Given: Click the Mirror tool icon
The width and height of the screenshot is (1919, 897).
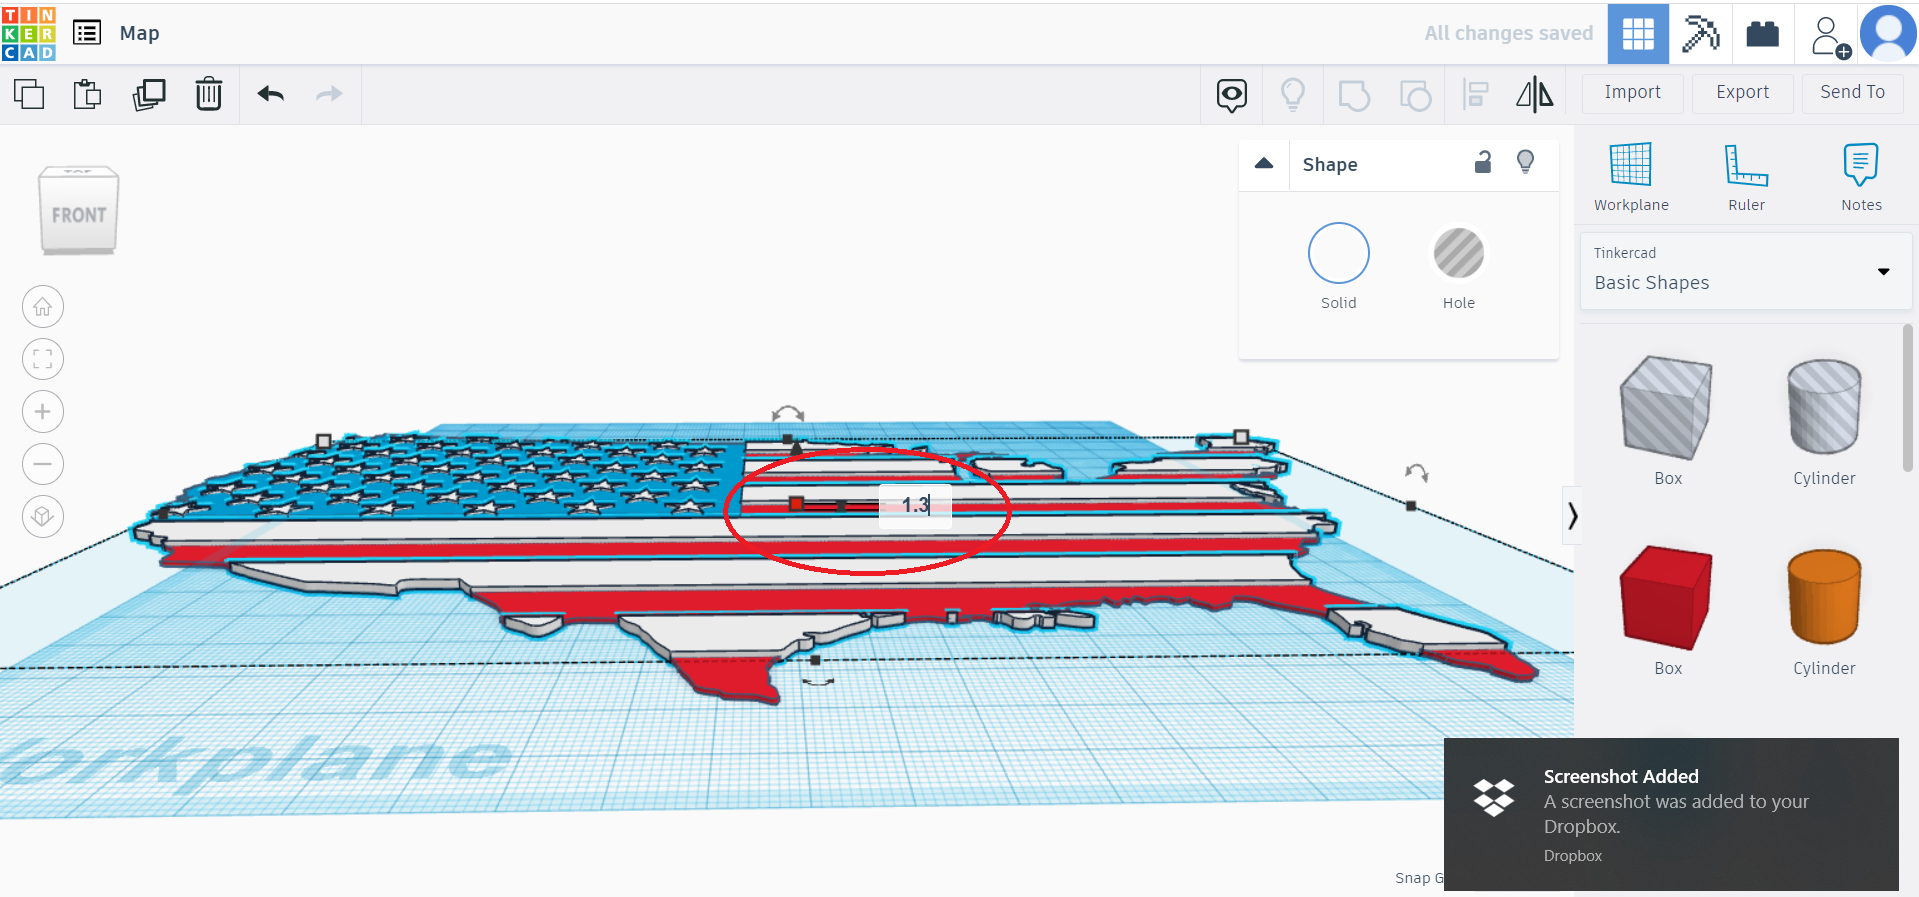Looking at the screenshot, I should [1535, 95].
